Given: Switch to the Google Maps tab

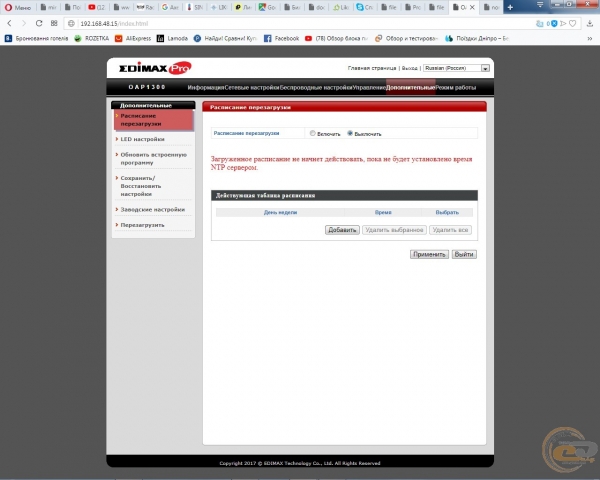Looking at the screenshot, I should 267,7.
